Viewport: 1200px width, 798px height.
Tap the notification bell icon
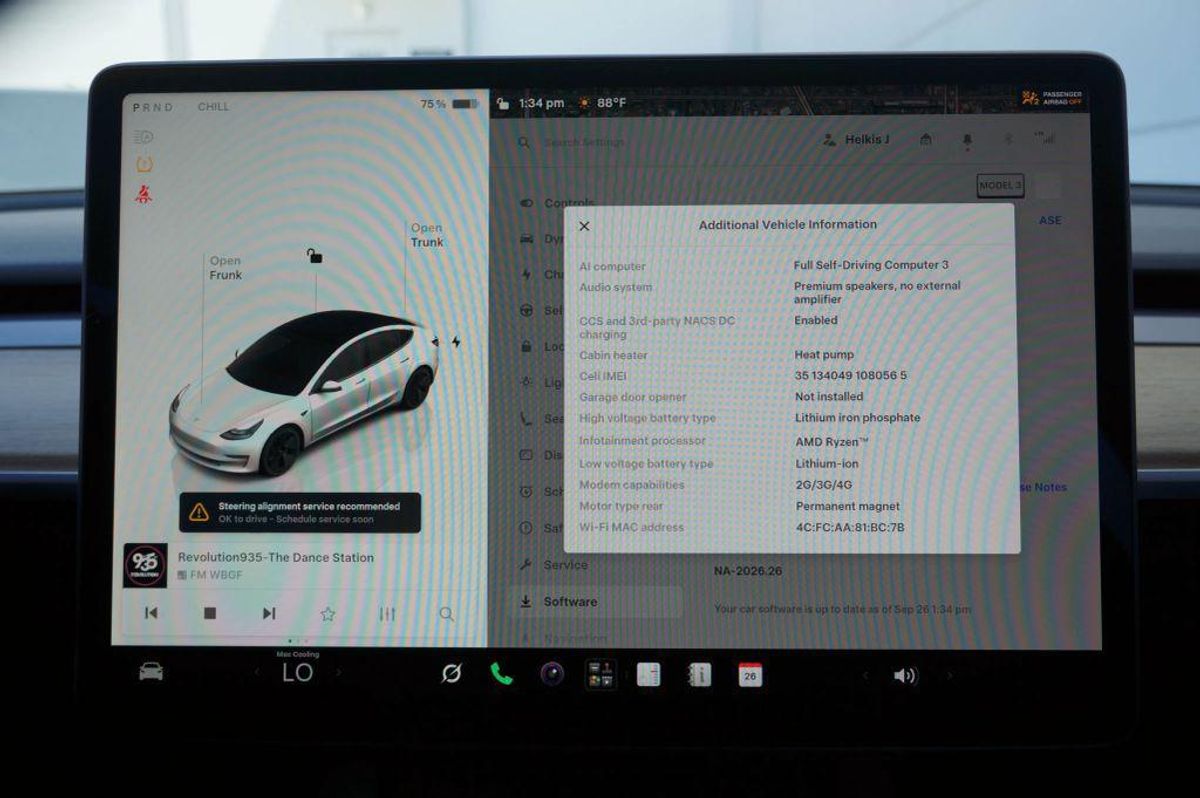(x=967, y=141)
